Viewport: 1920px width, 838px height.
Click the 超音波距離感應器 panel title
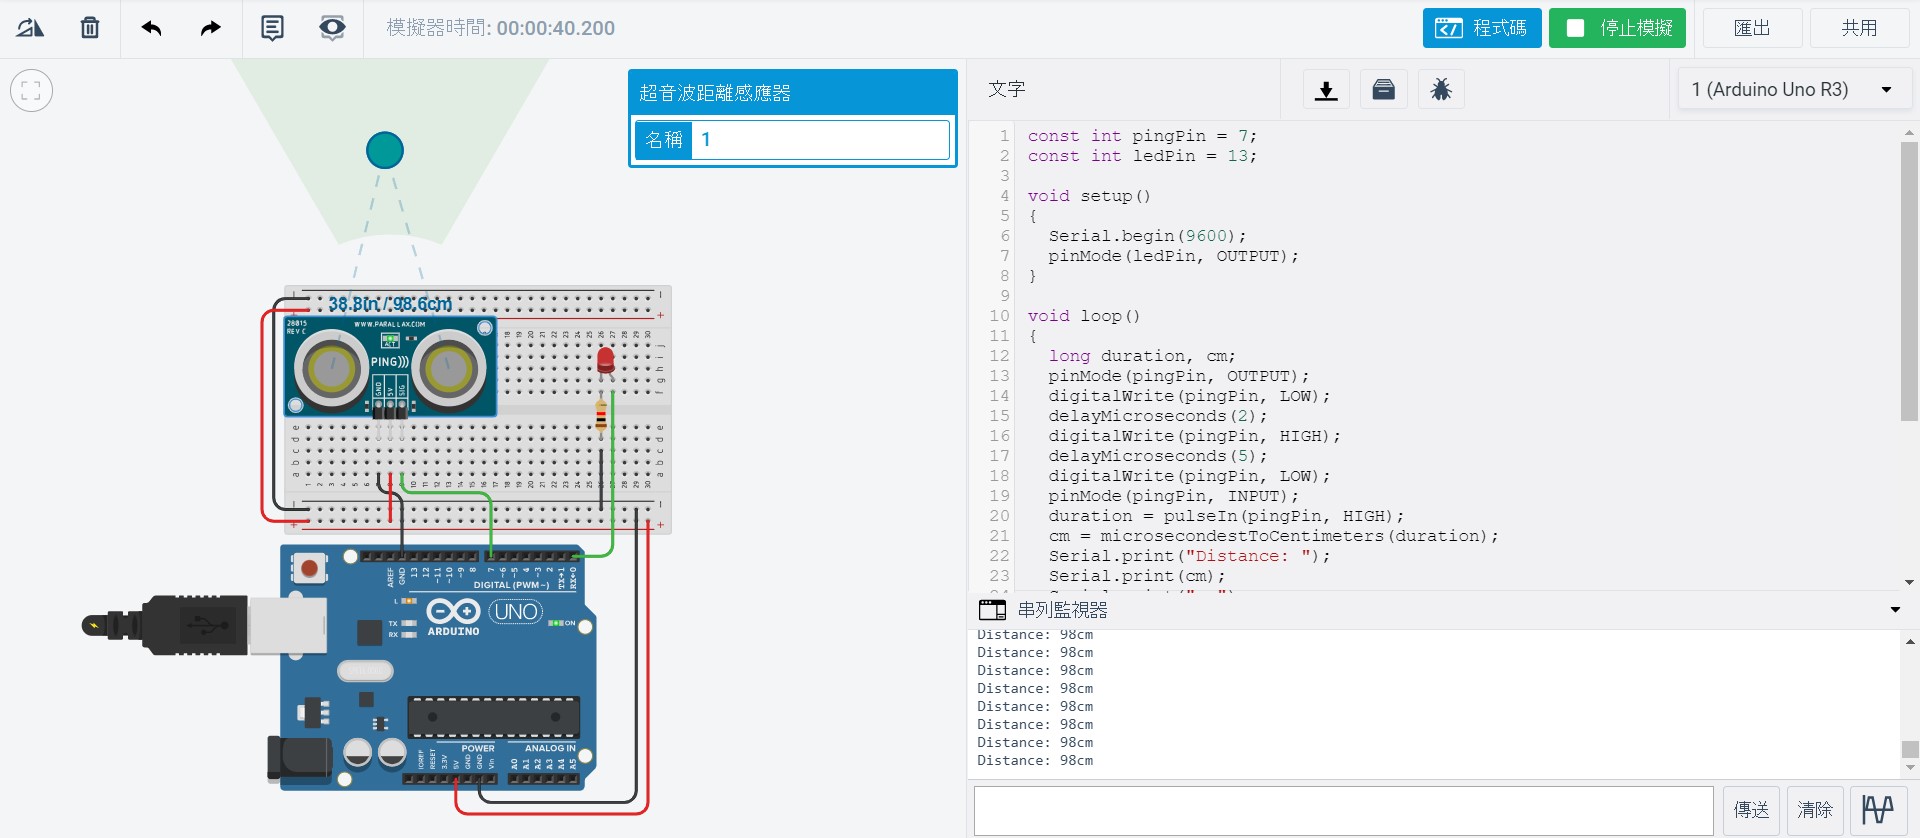[x=715, y=93]
